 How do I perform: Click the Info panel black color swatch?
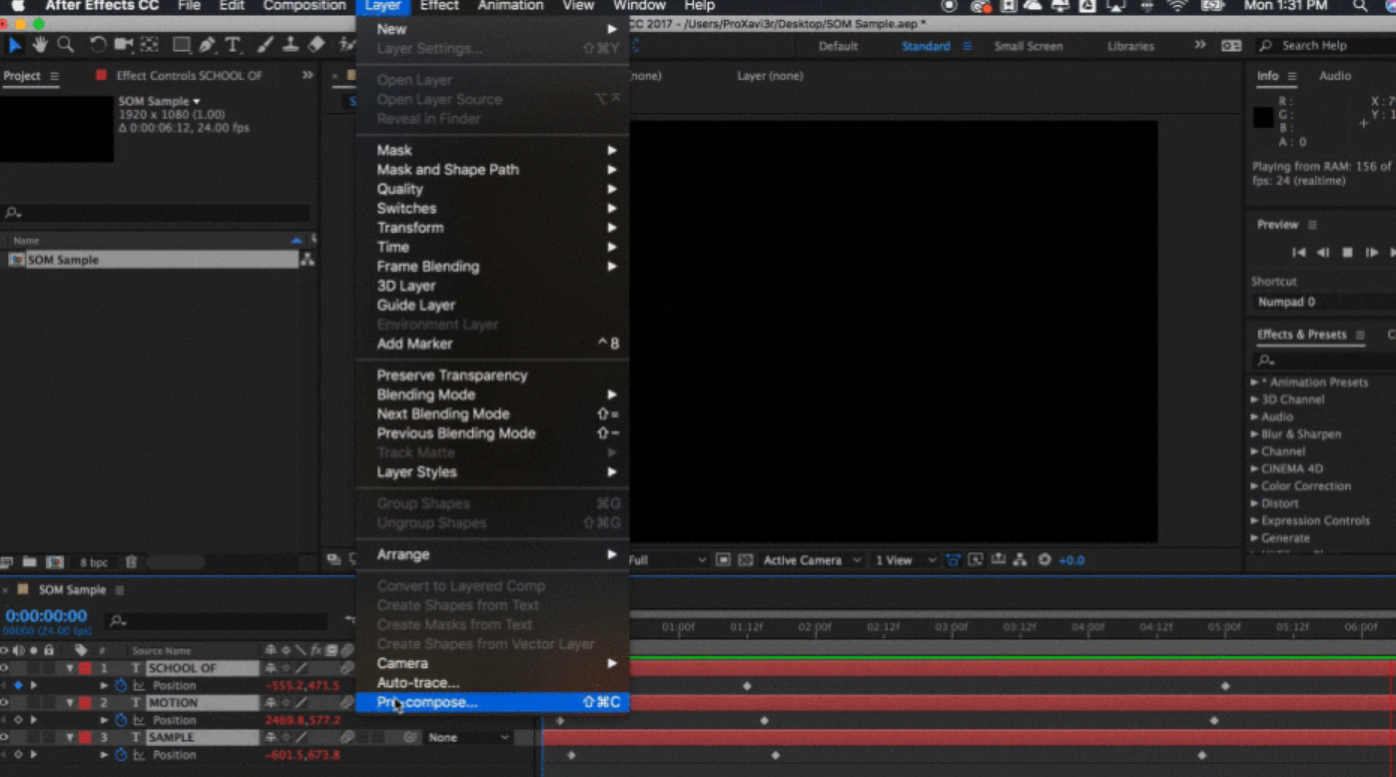click(1263, 118)
